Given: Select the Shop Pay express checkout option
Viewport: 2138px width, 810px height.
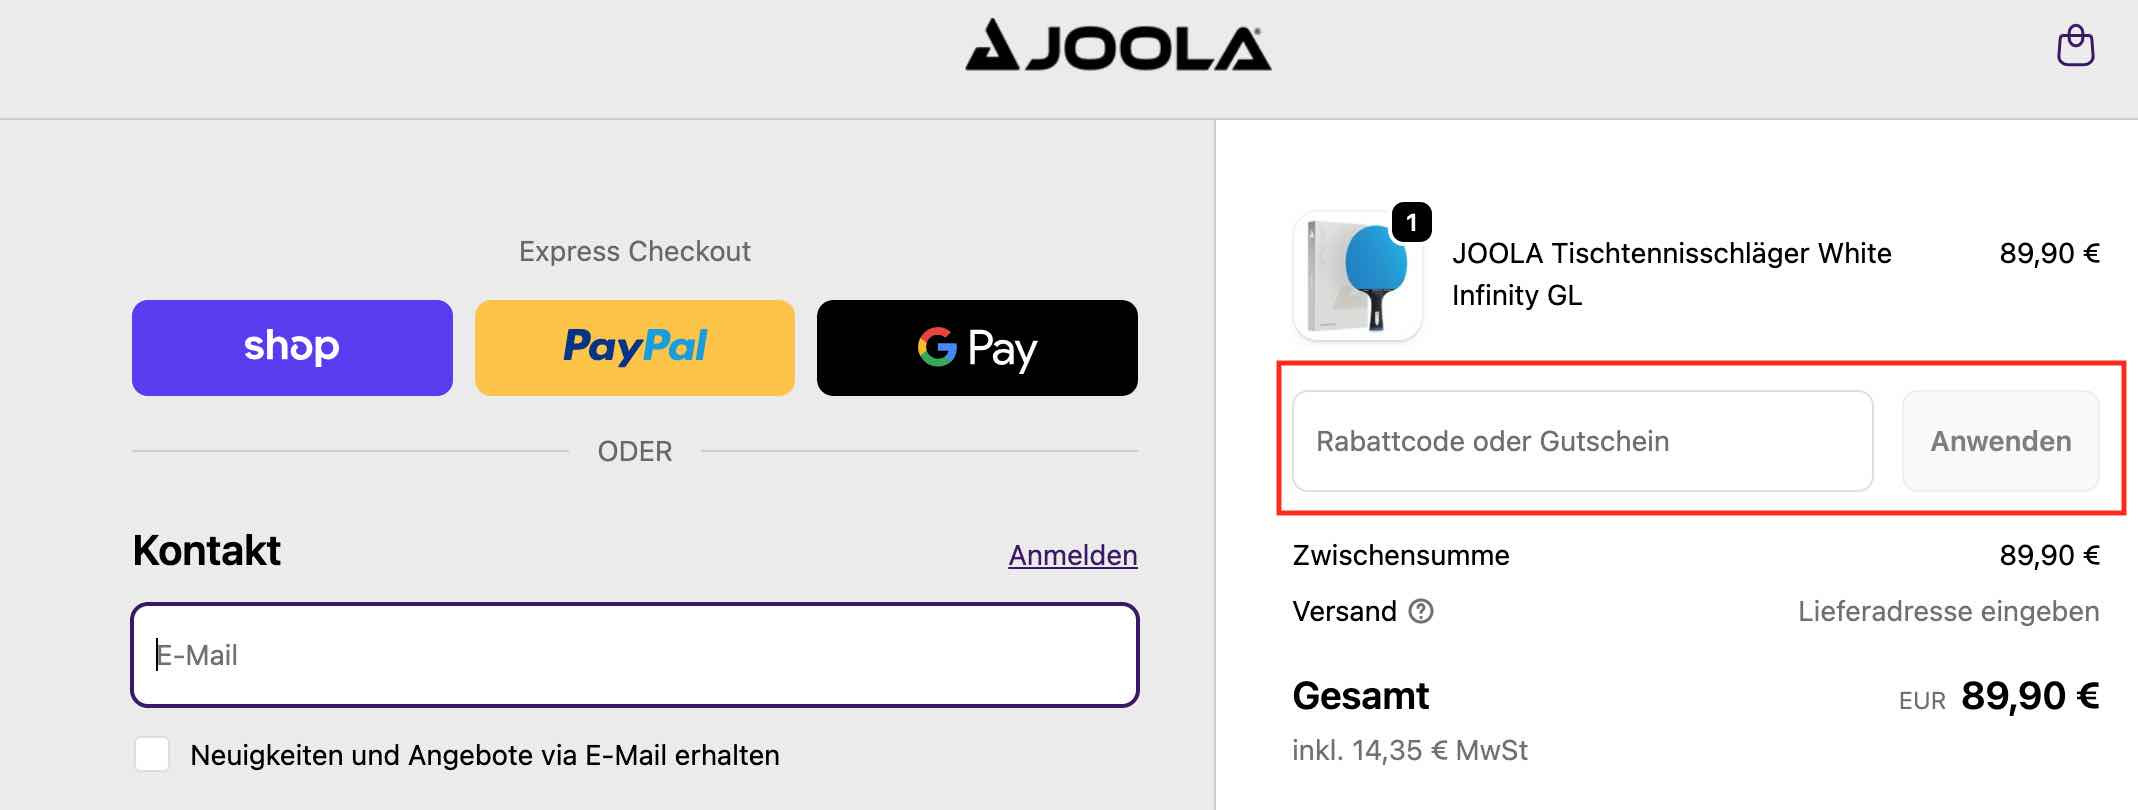Looking at the screenshot, I should 291,347.
